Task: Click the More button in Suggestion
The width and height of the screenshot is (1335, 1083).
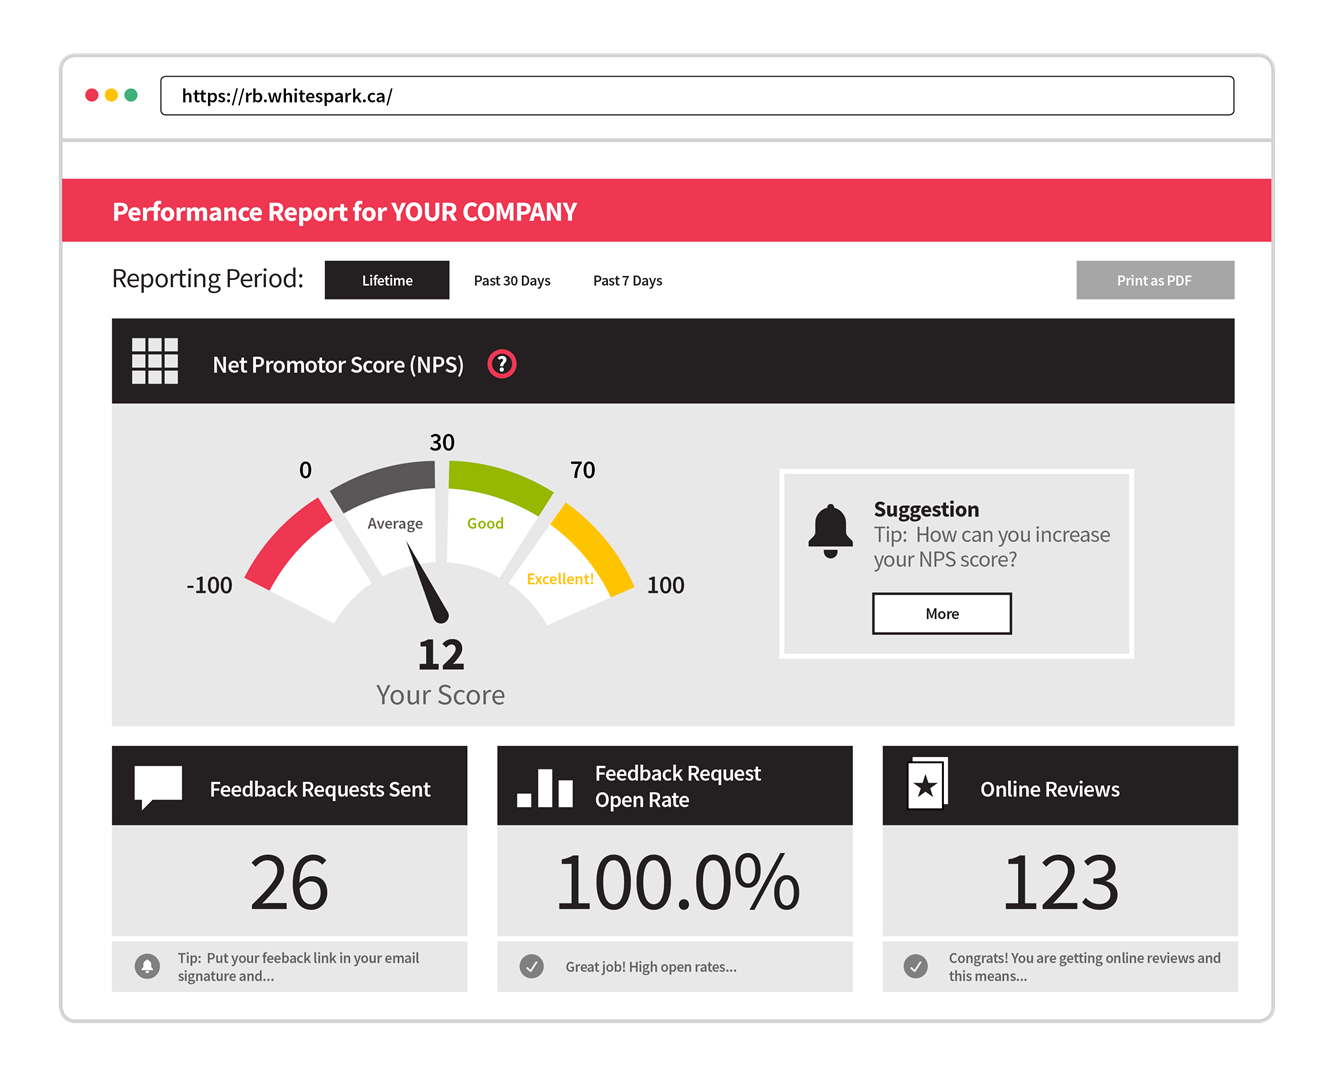Action: tap(941, 614)
